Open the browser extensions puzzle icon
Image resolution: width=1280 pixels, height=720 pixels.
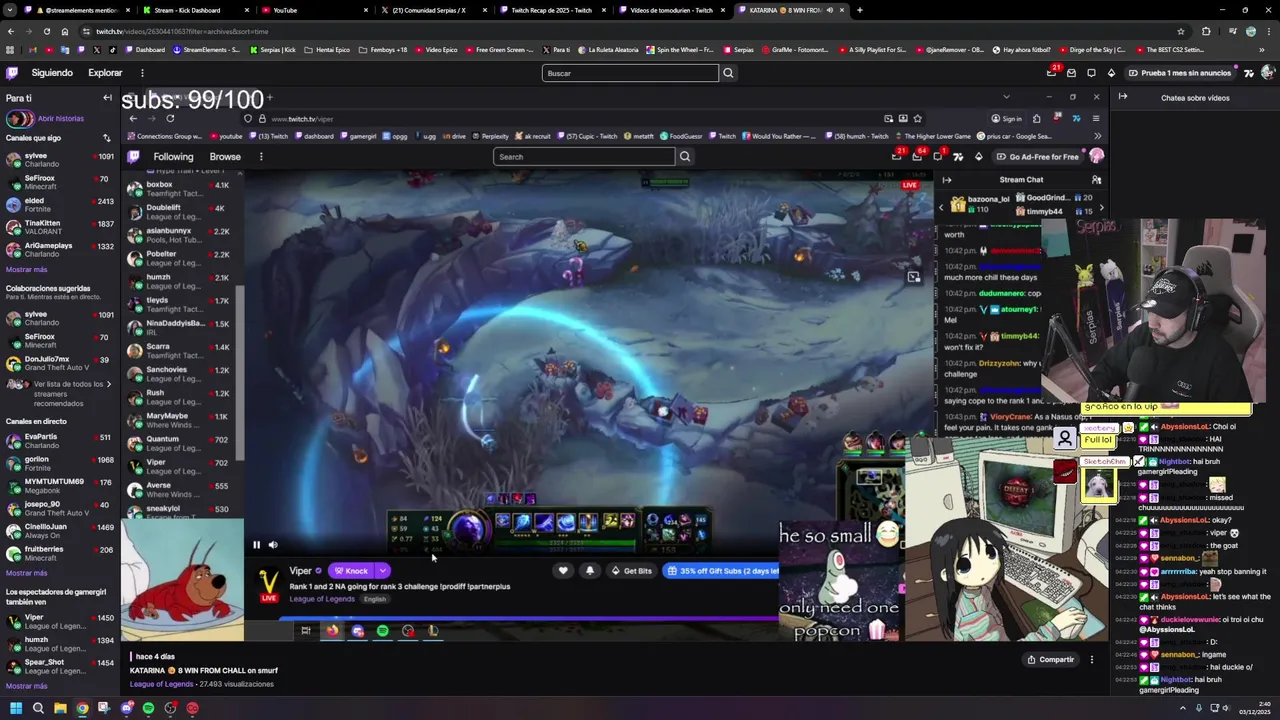[1206, 31]
